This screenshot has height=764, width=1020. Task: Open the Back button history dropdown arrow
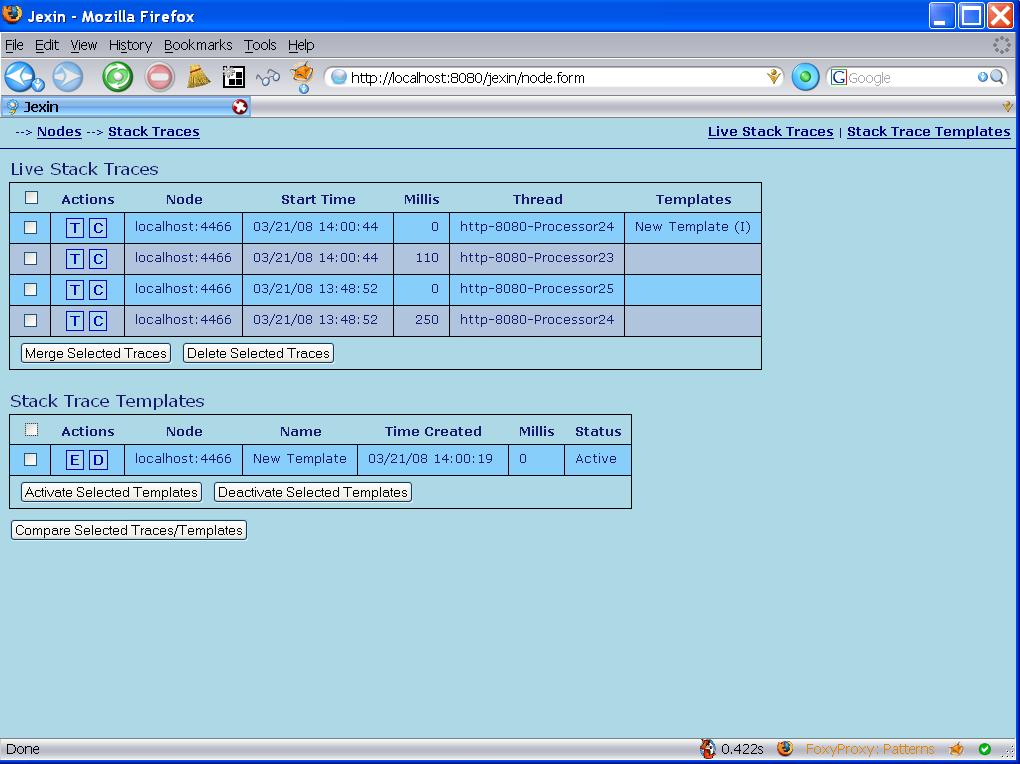pyautogui.click(x=38, y=85)
